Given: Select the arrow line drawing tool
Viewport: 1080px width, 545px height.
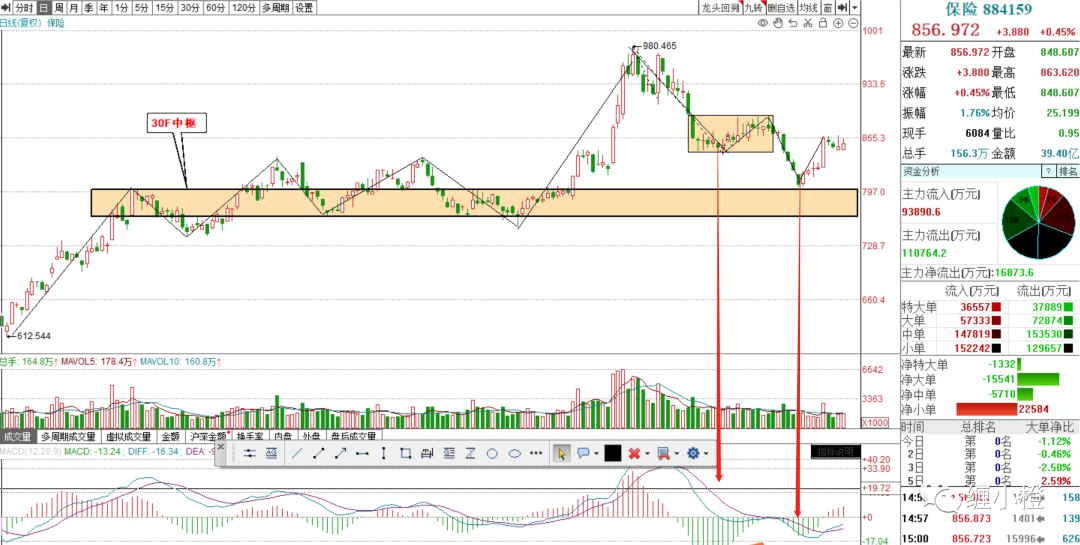Looking at the screenshot, I should pyautogui.click(x=340, y=453).
